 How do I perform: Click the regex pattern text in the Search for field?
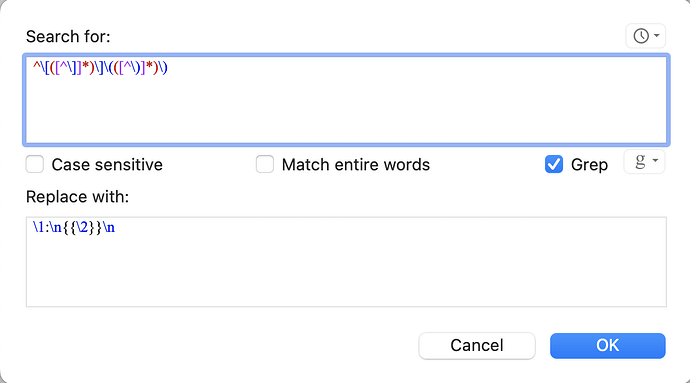(100, 67)
